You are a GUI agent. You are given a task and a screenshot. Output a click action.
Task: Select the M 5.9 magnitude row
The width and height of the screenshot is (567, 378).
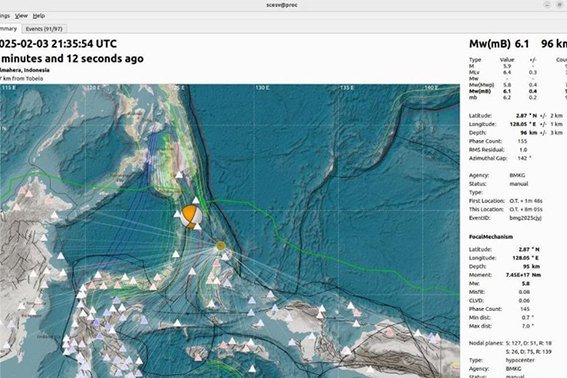pos(518,66)
